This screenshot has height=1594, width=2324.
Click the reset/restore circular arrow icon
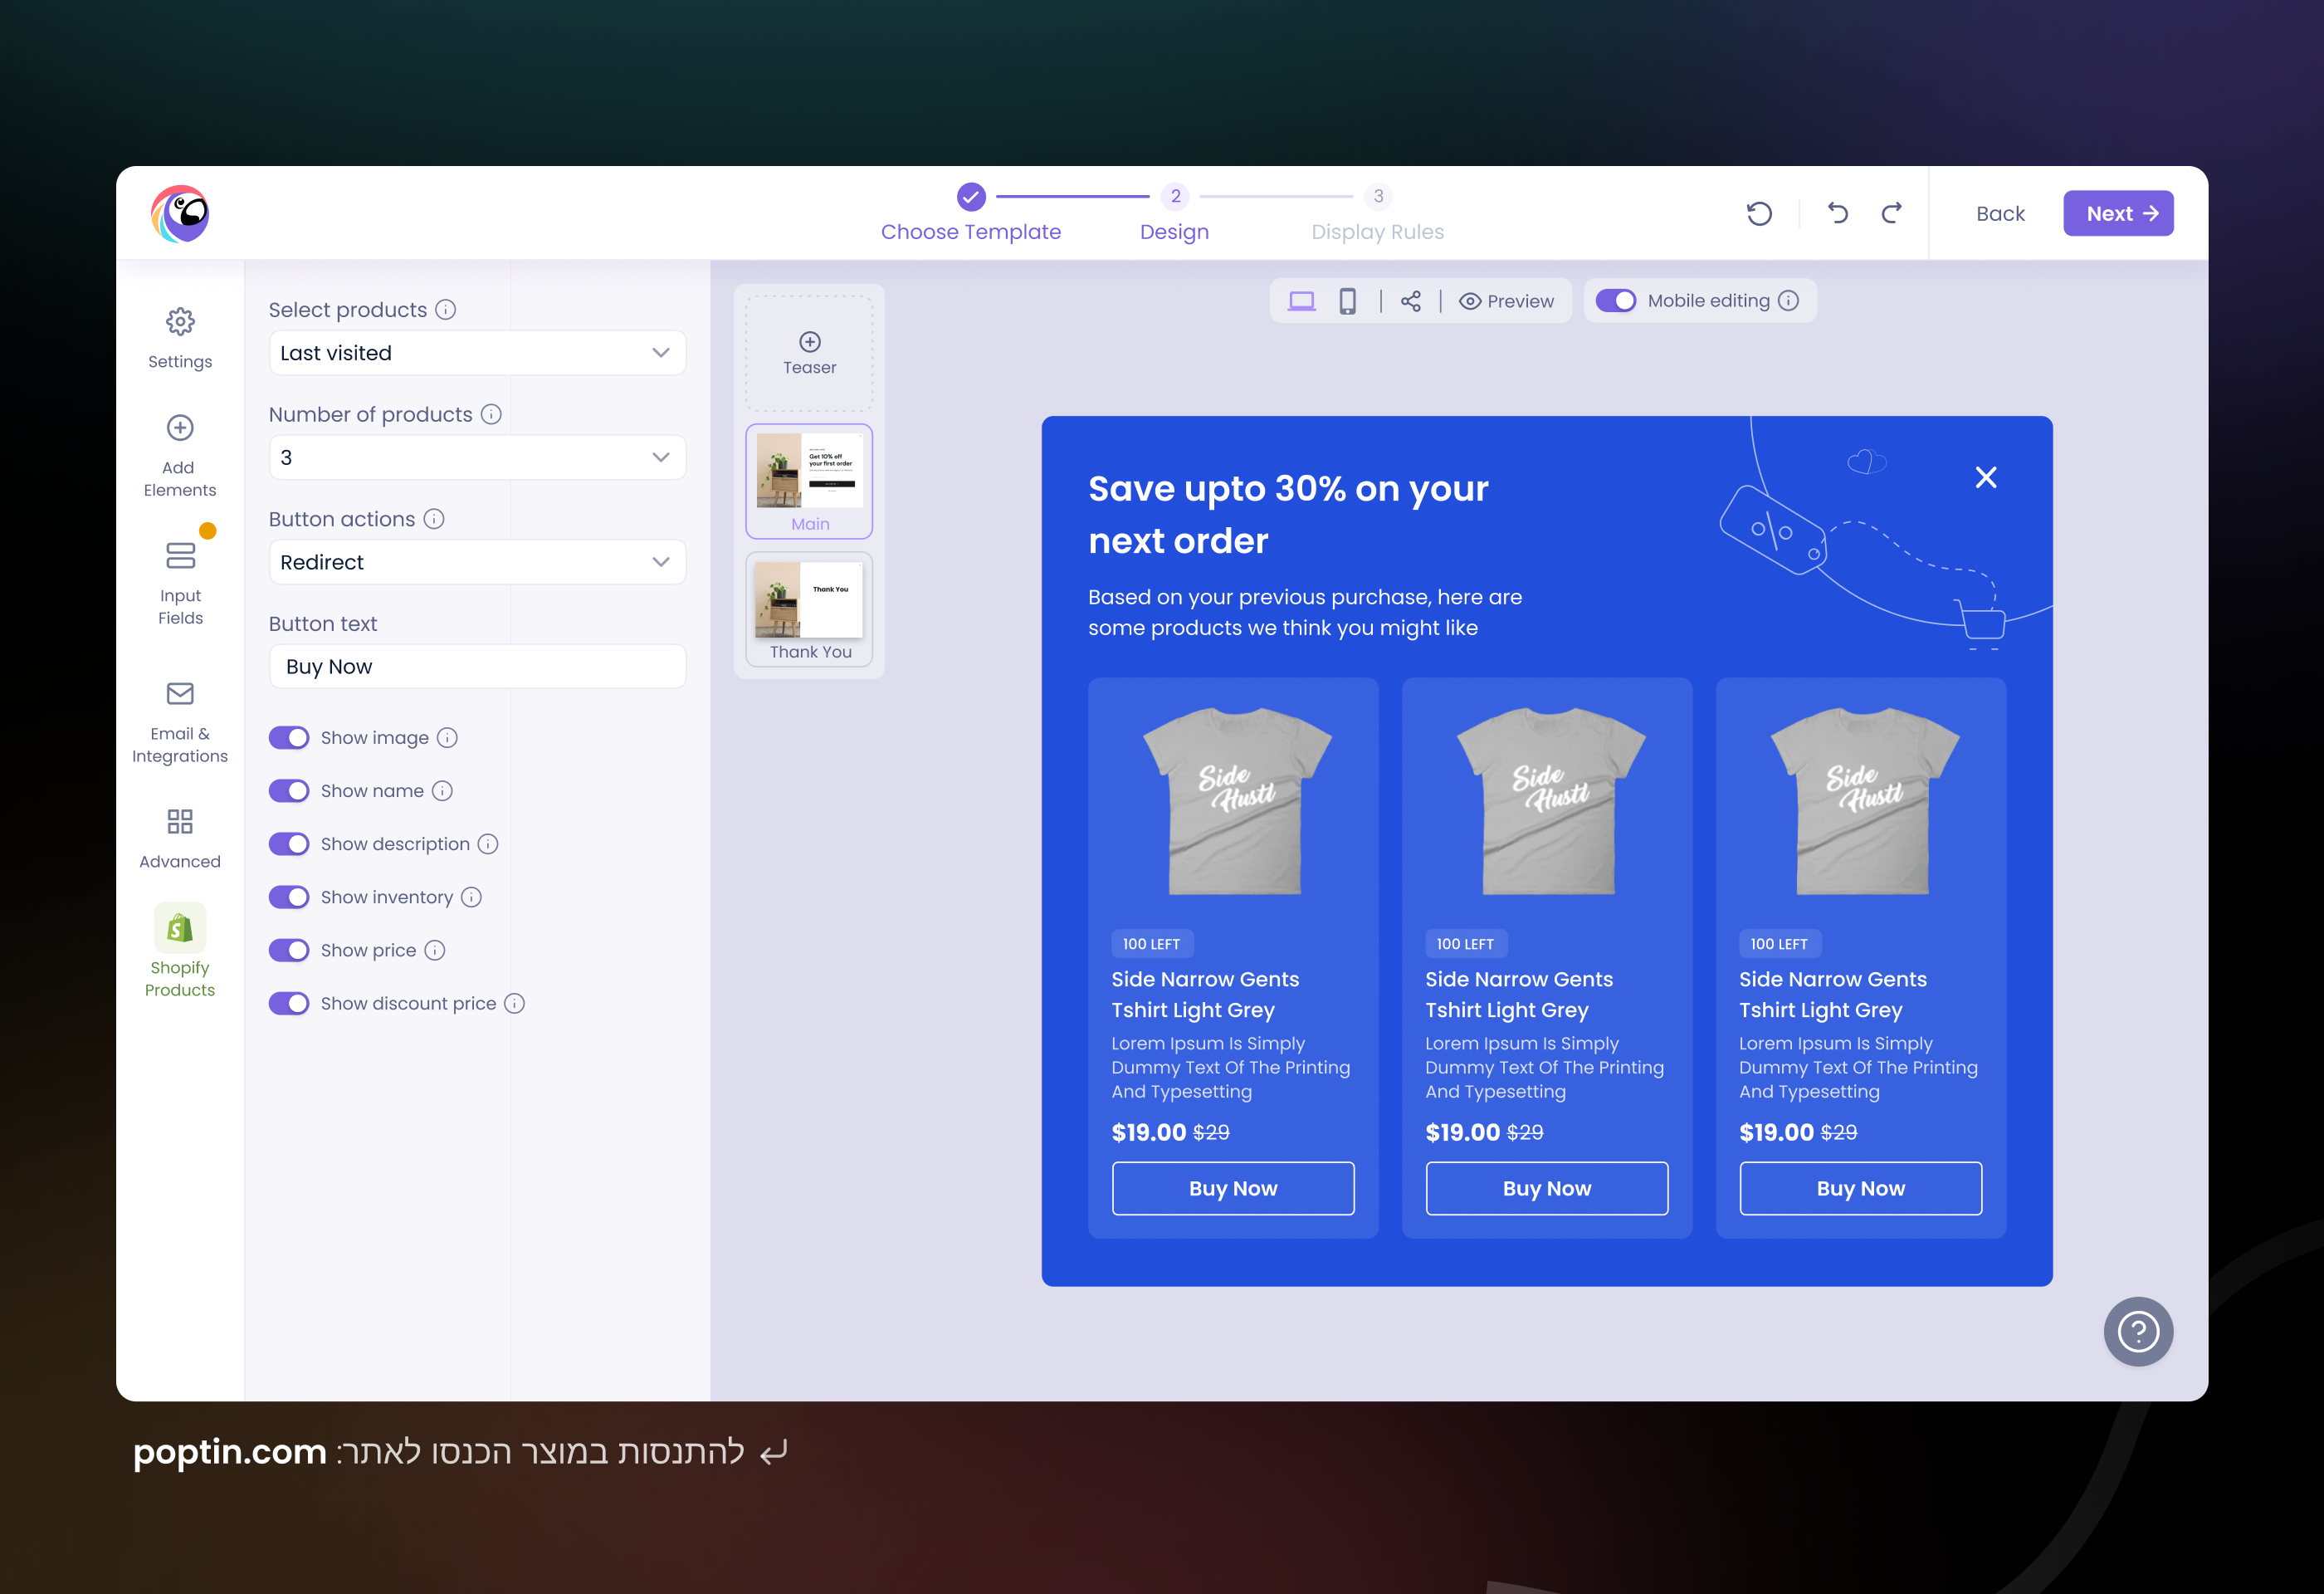(x=1759, y=213)
